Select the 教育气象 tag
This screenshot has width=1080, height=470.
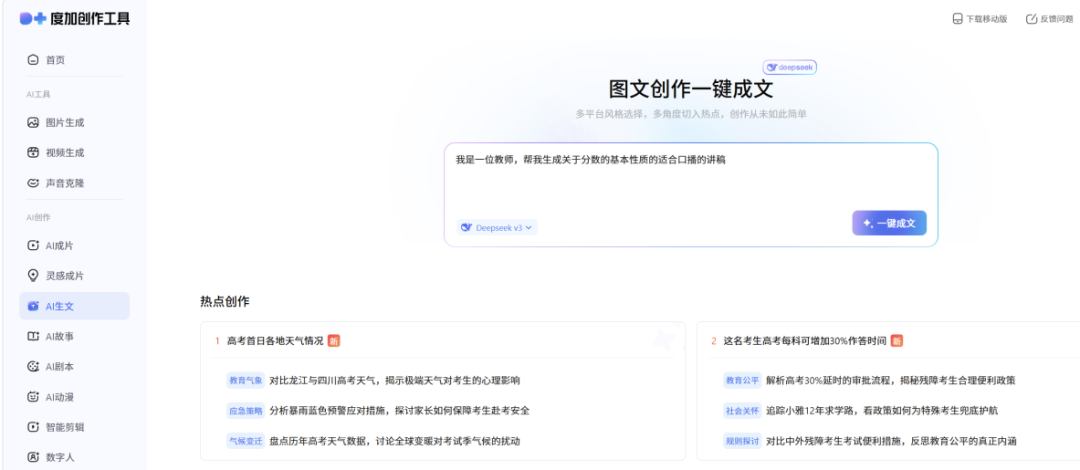click(x=246, y=380)
